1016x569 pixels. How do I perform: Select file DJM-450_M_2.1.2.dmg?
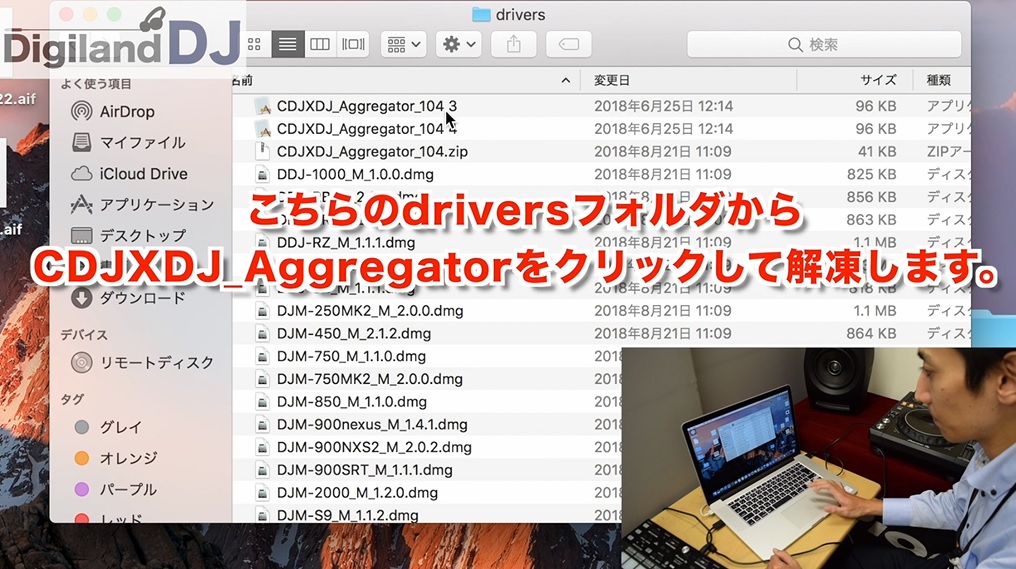pyautogui.click(x=354, y=333)
